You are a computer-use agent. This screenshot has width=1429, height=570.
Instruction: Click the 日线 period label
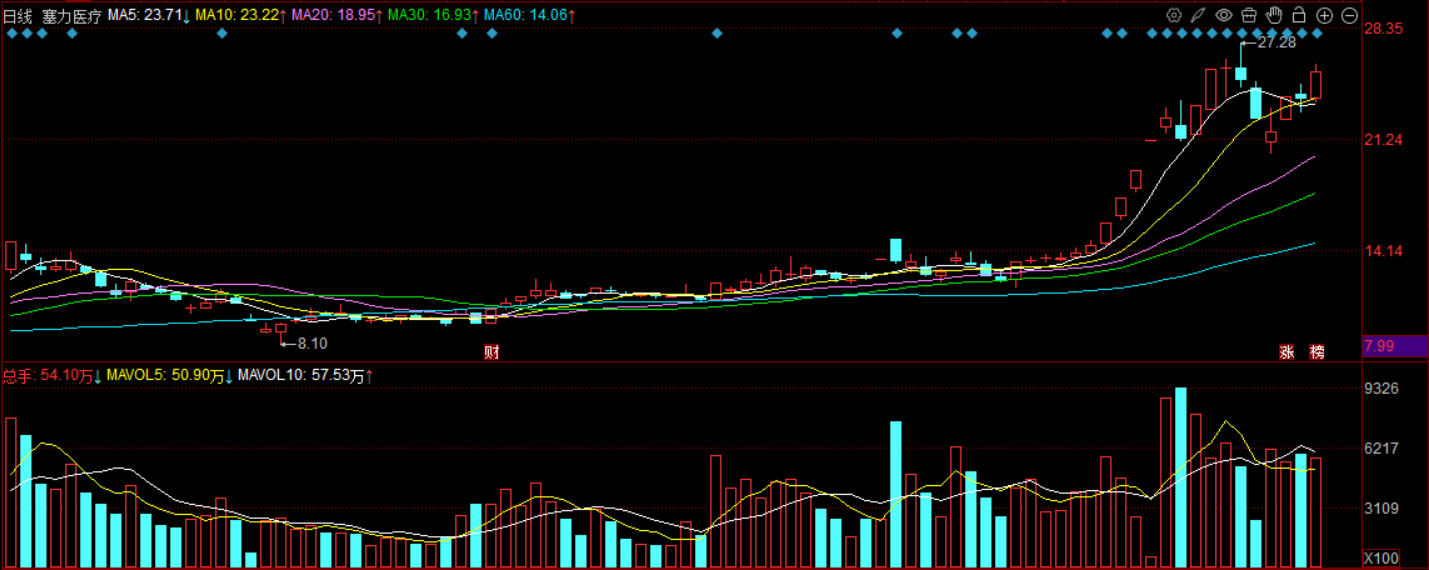[x=18, y=16]
